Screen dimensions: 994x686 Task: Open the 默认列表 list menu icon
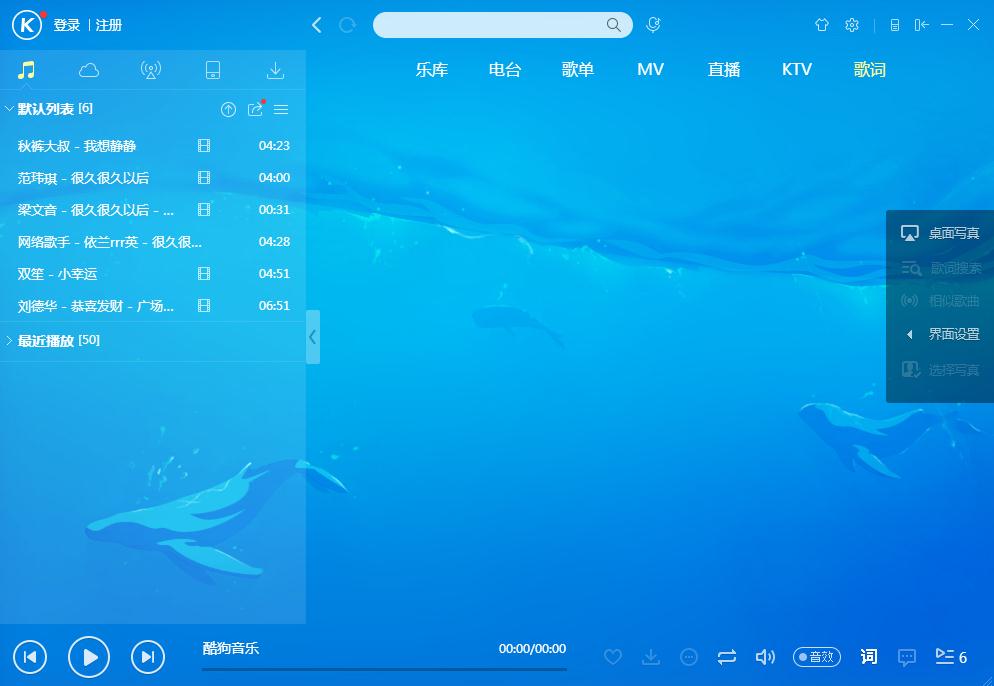[281, 110]
